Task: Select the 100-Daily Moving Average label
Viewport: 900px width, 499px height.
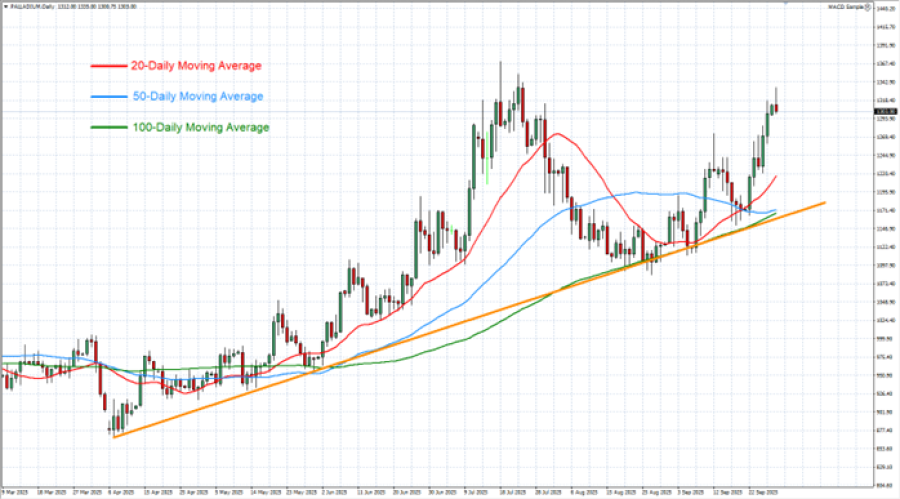Action: point(200,128)
